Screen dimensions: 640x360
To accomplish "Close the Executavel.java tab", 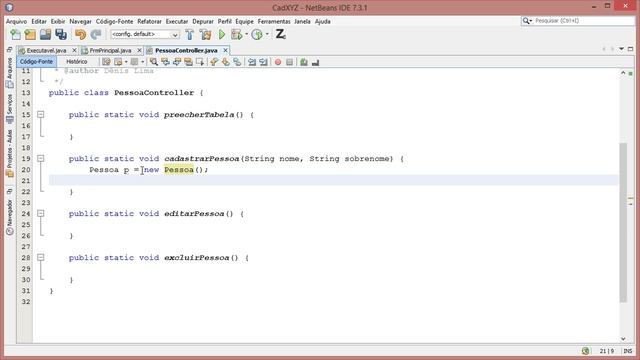I will click(74, 50).
